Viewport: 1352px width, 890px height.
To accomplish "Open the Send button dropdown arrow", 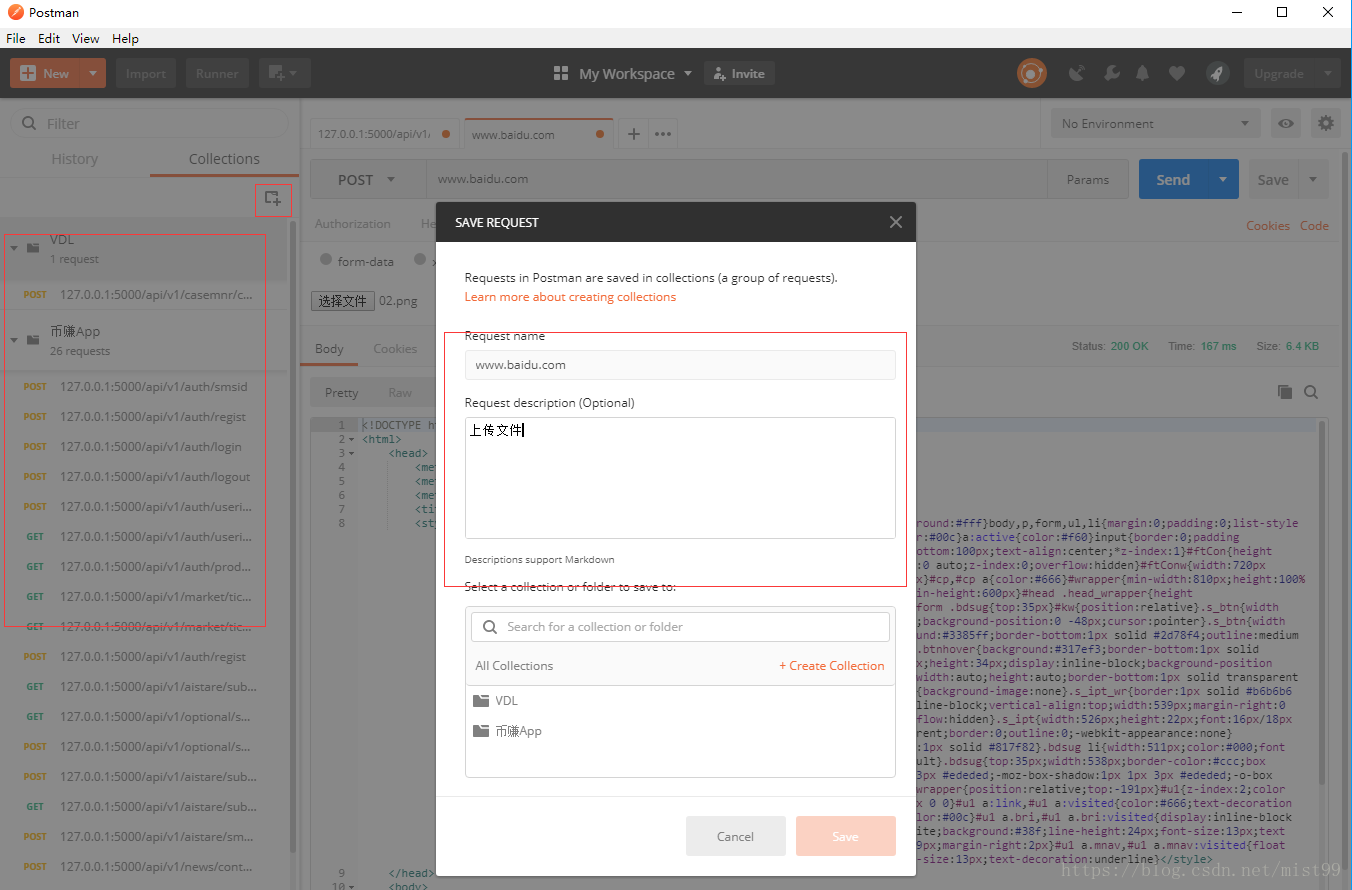I will coord(1222,180).
